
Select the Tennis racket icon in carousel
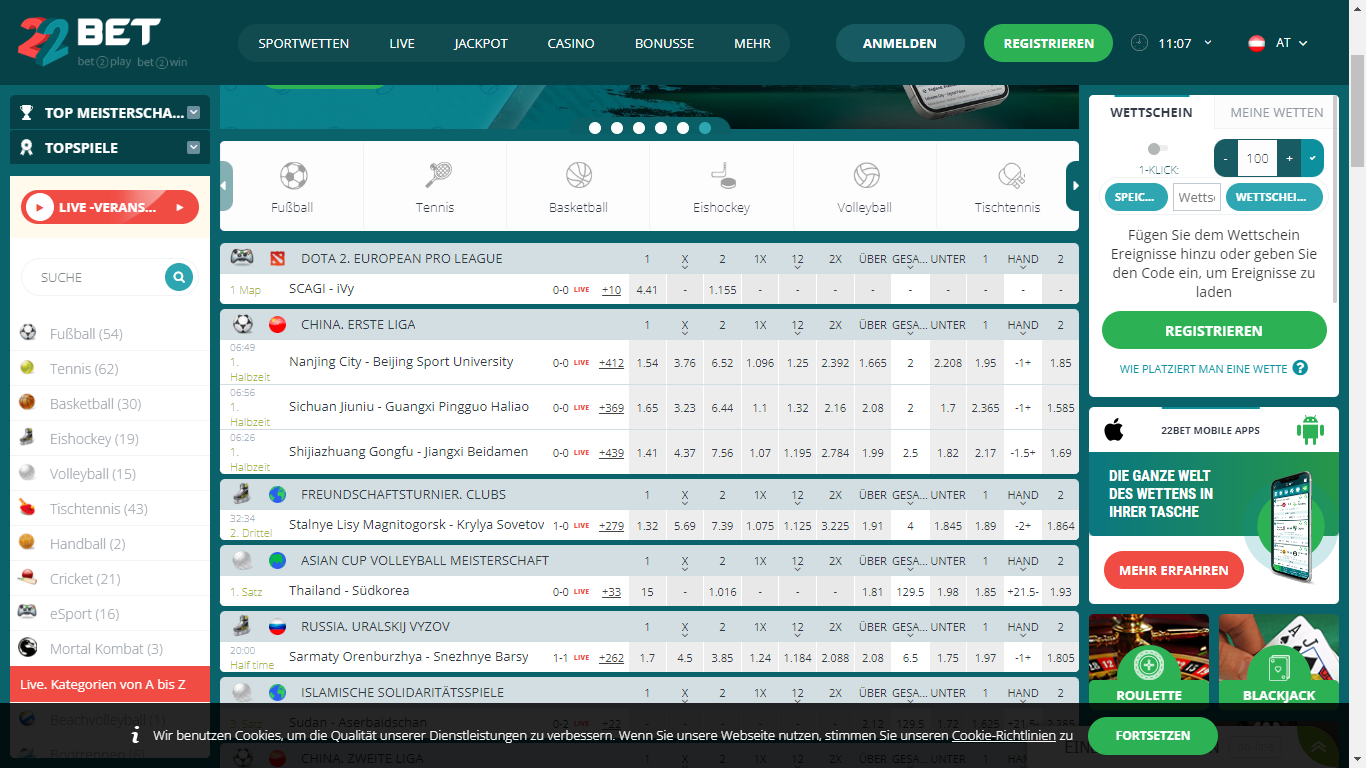pos(437,176)
